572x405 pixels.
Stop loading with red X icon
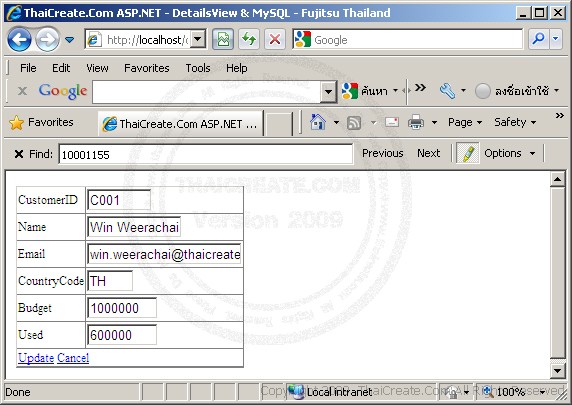pos(275,39)
